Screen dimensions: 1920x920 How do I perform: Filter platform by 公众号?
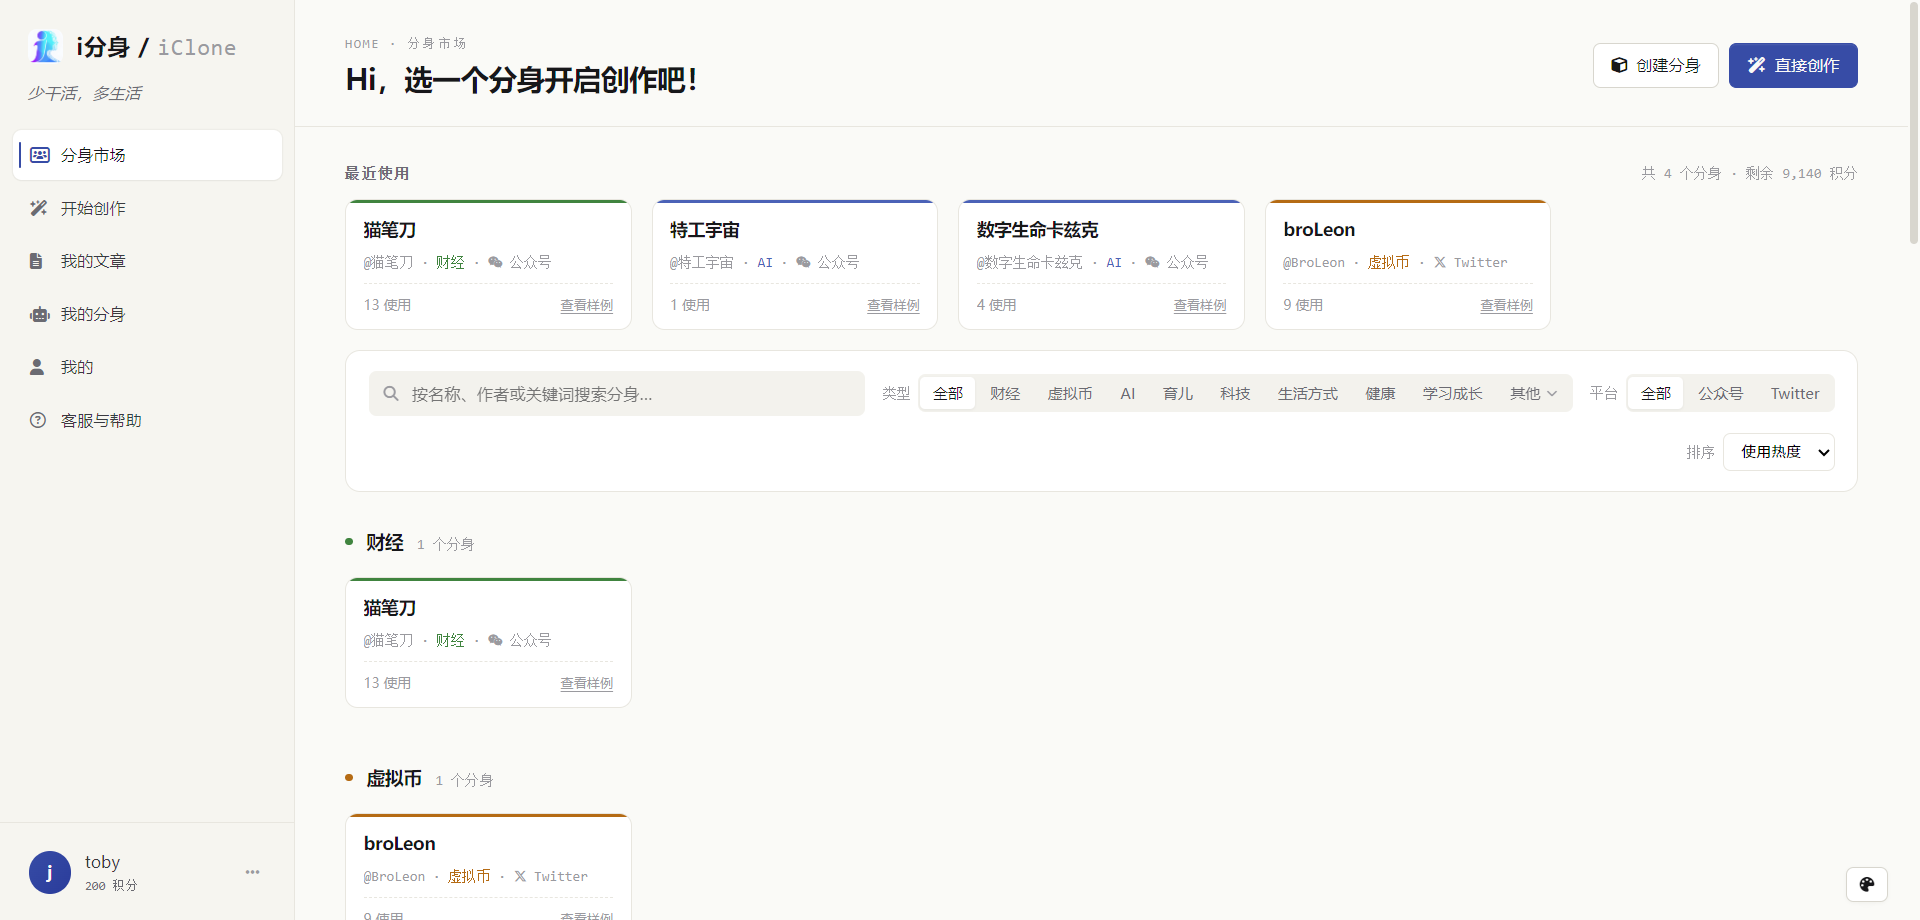pyautogui.click(x=1720, y=394)
